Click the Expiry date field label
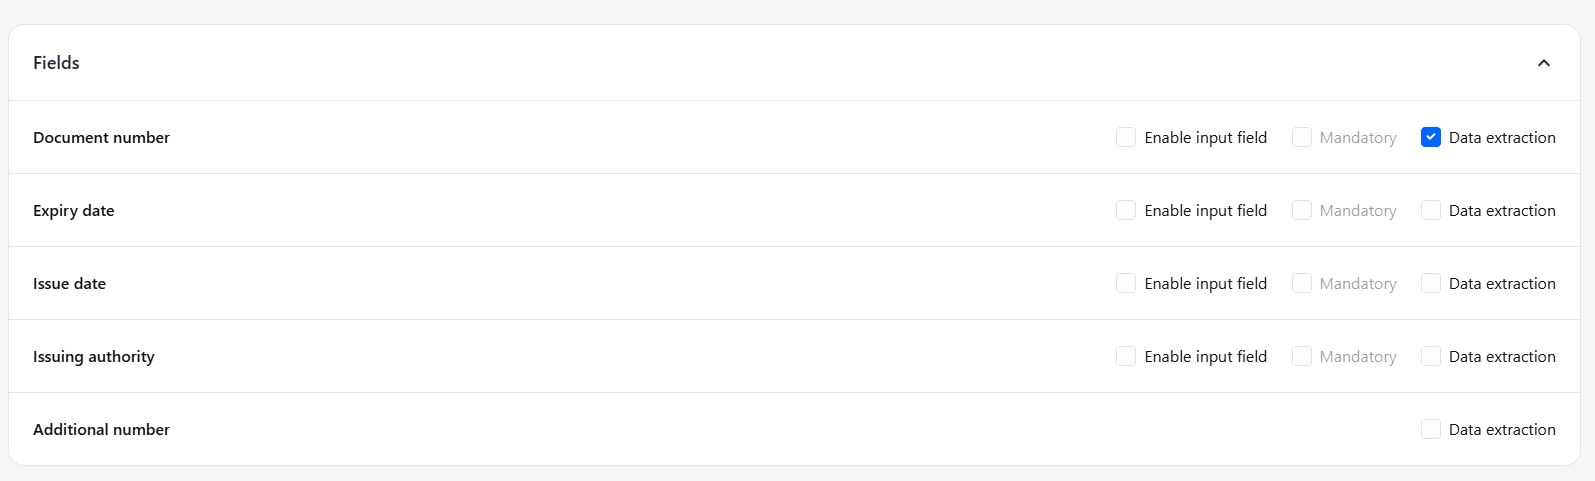Image resolution: width=1595 pixels, height=481 pixels. (73, 210)
